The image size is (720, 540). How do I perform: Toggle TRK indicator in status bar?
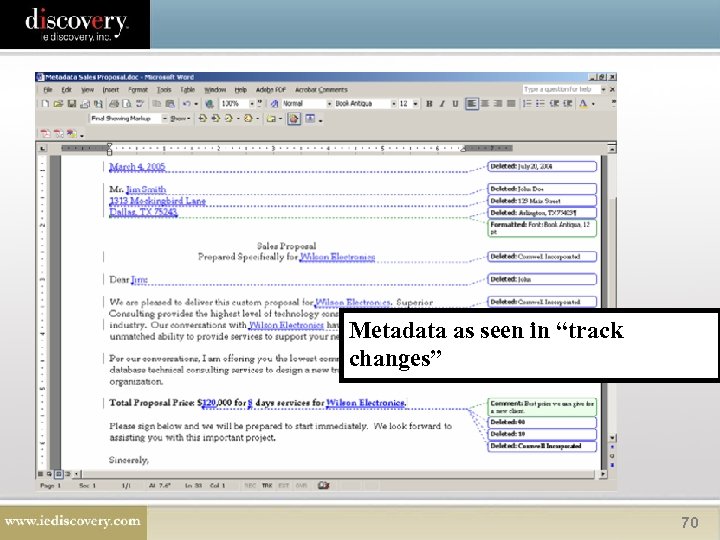pos(267,485)
